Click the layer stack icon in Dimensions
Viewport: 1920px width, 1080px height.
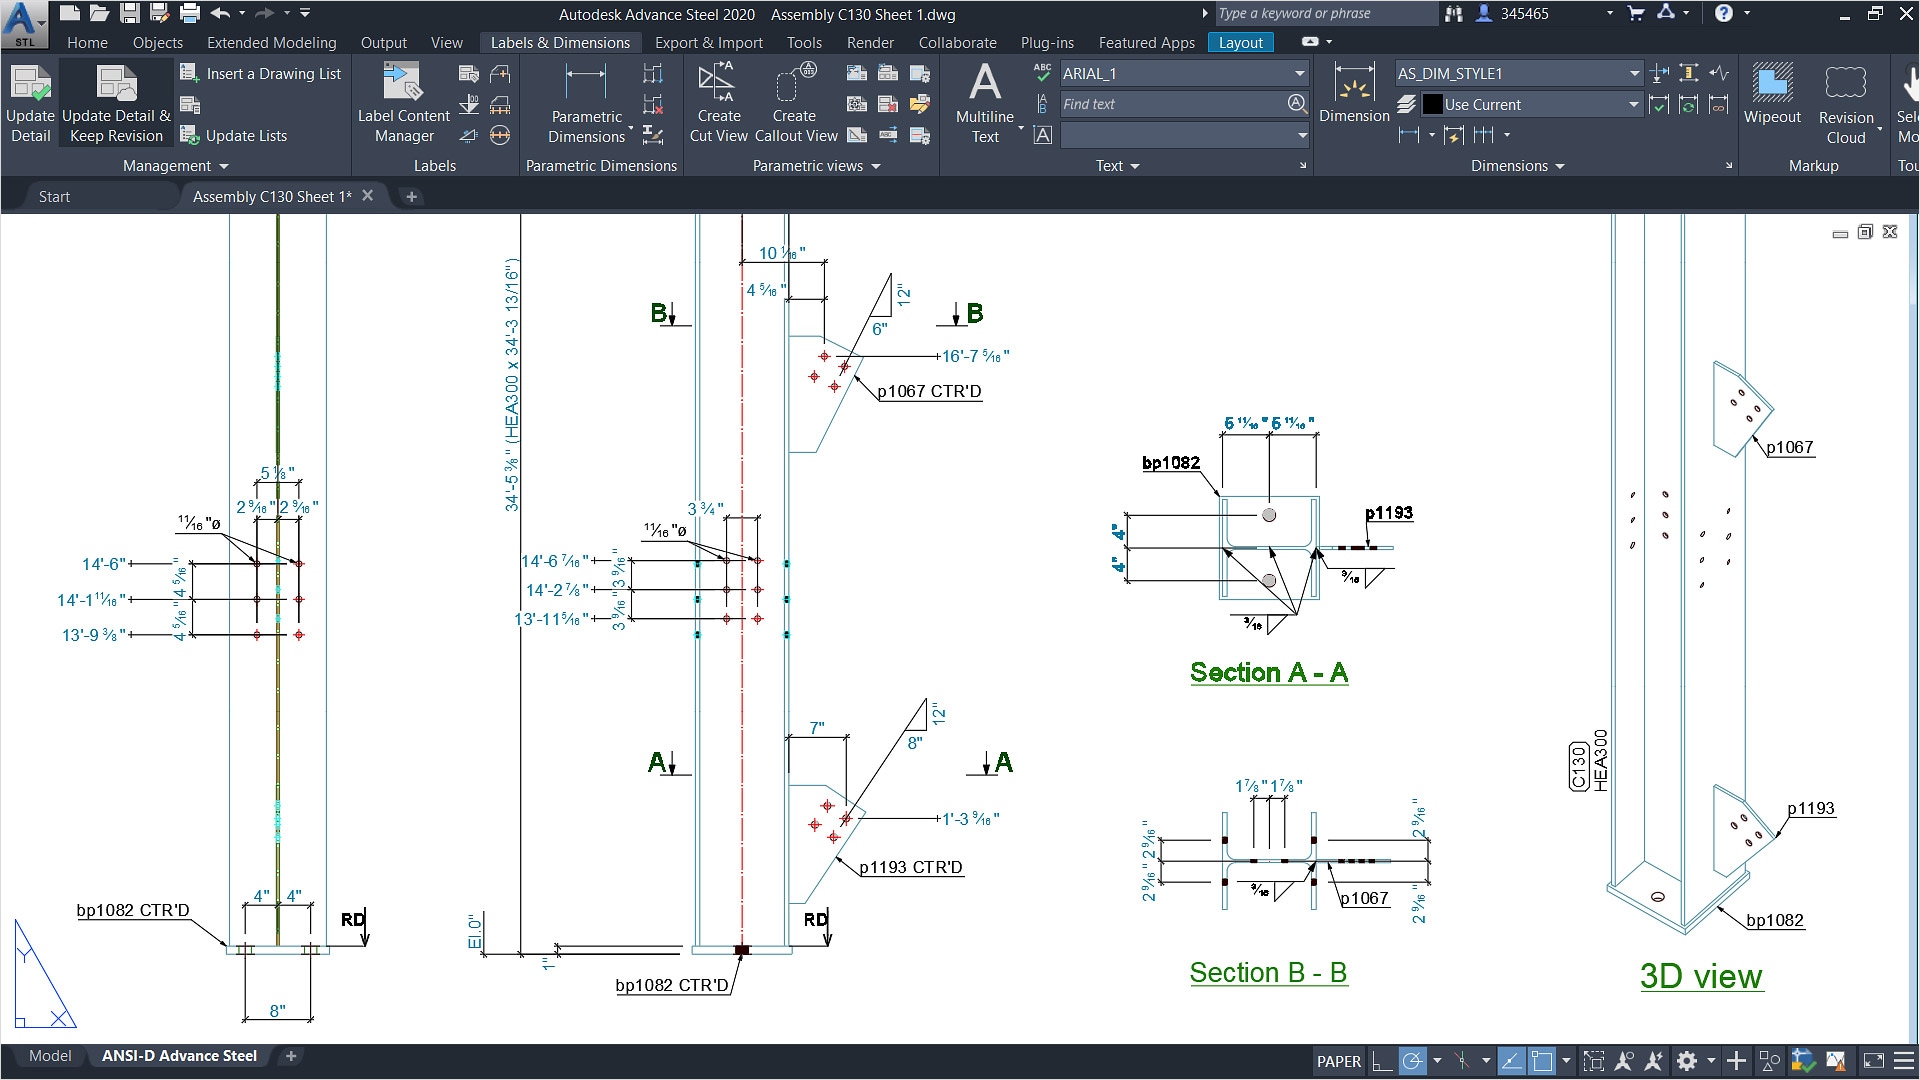[1406, 104]
